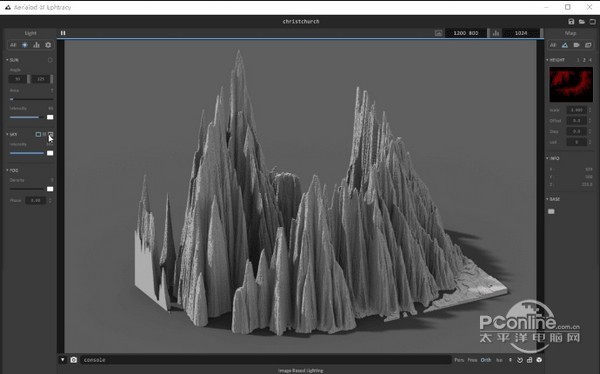
Task: Switch to the All tab in Light panel
Action: [x=13, y=45]
